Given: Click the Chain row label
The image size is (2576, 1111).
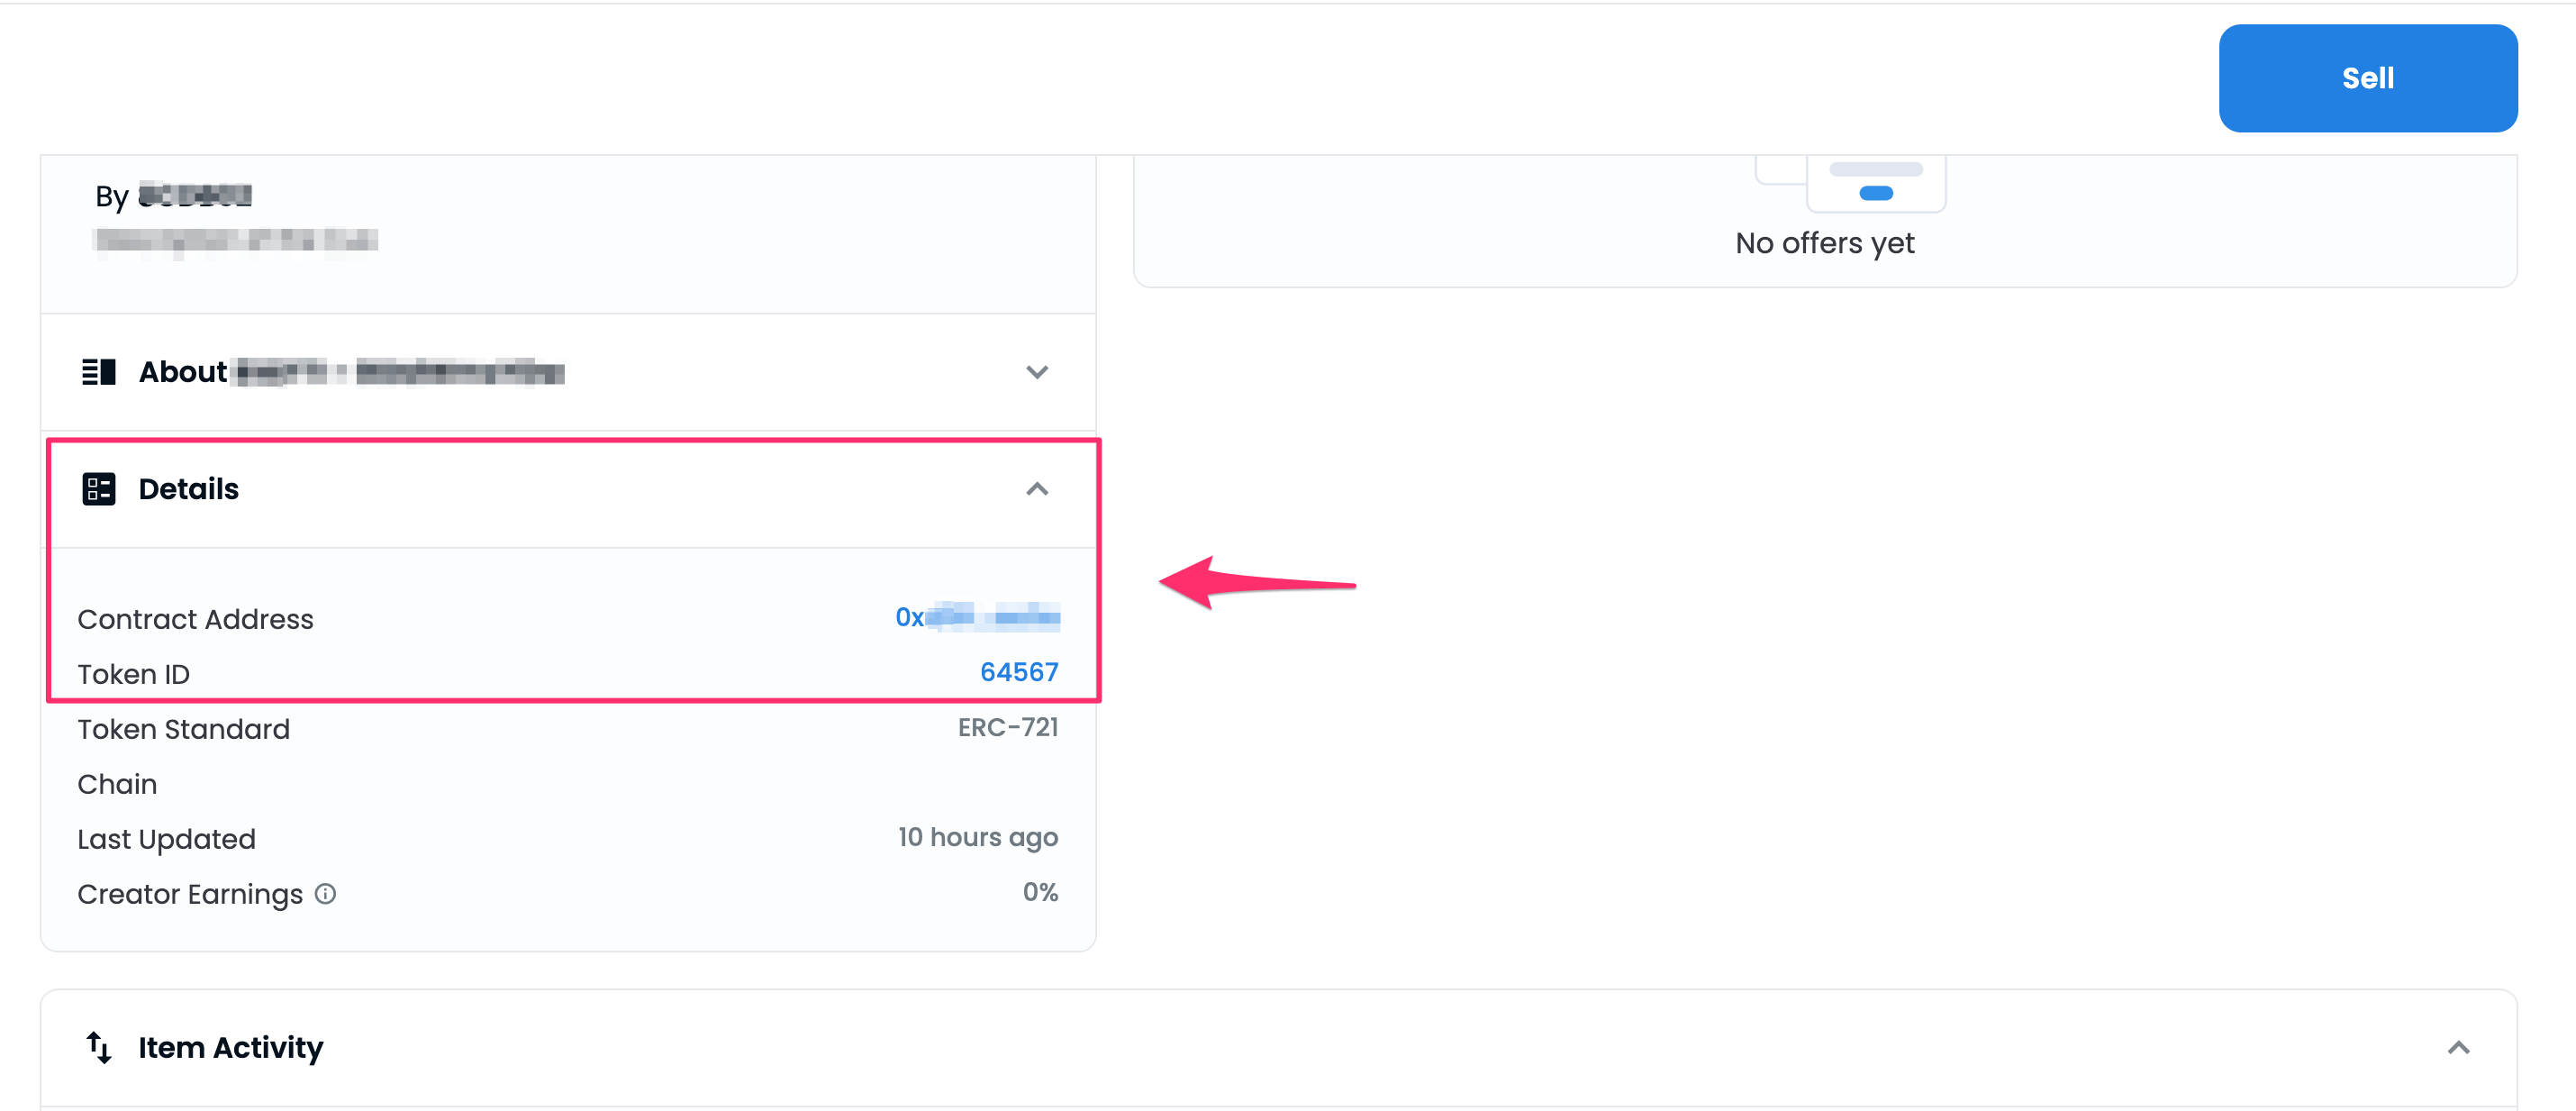Looking at the screenshot, I should coord(117,784).
